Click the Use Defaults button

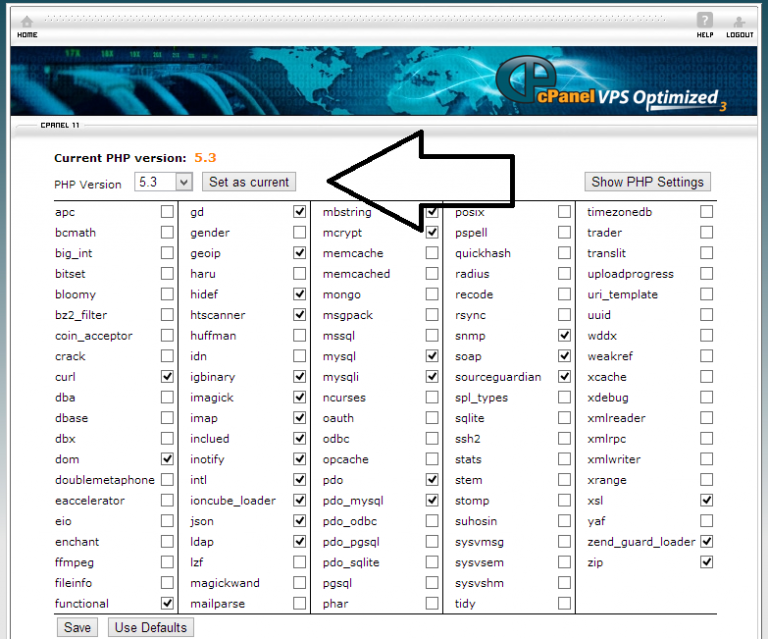pos(150,628)
